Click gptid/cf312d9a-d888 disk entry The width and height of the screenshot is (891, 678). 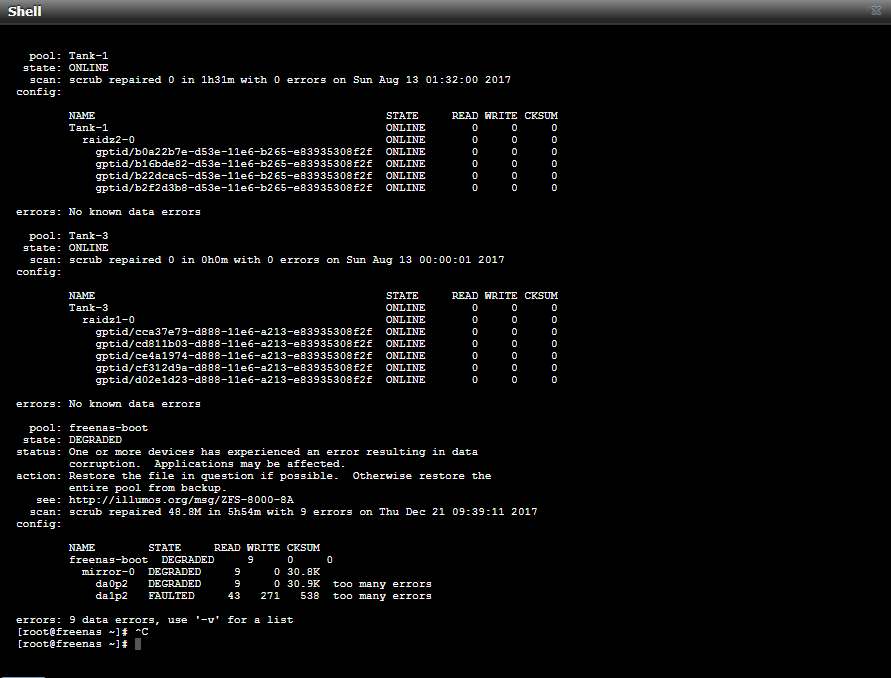coord(234,368)
